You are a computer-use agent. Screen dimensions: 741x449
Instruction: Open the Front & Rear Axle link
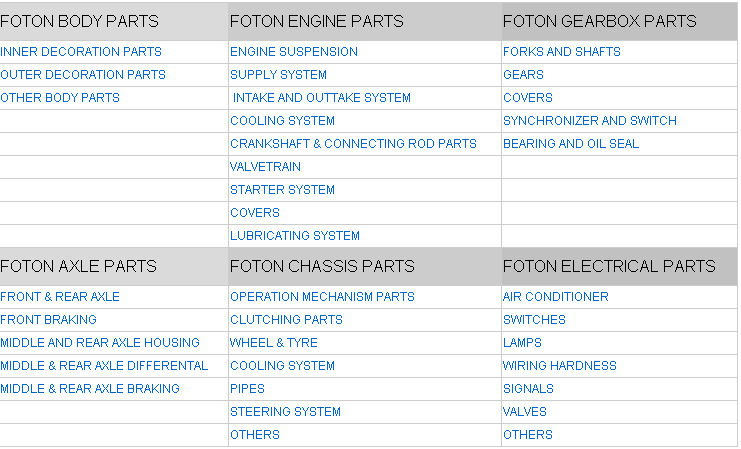click(x=60, y=297)
